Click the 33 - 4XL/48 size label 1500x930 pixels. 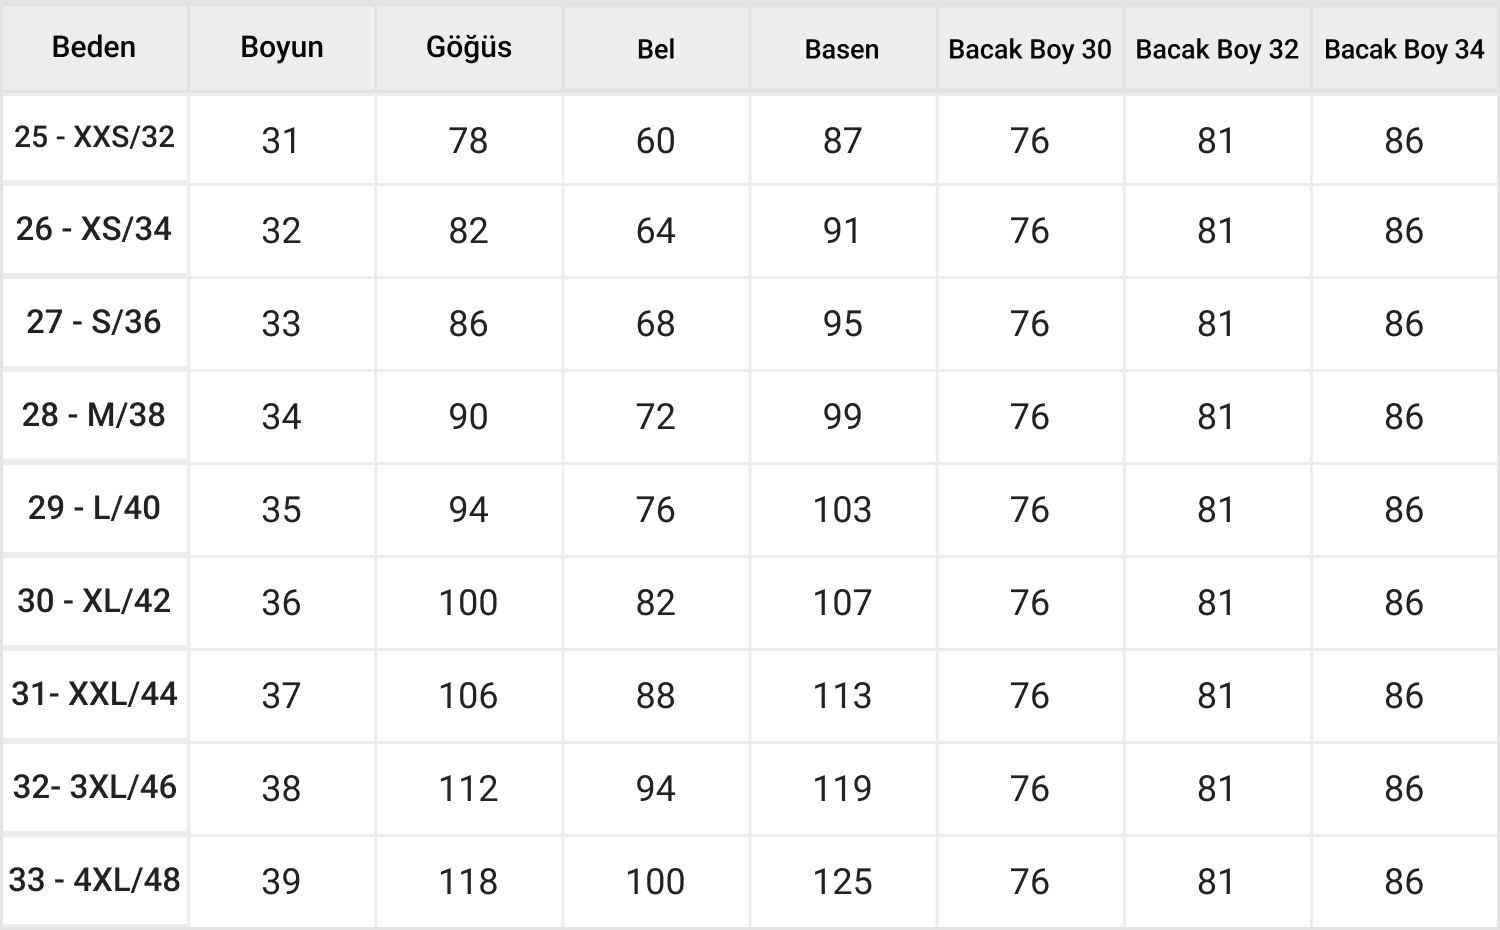point(94,880)
